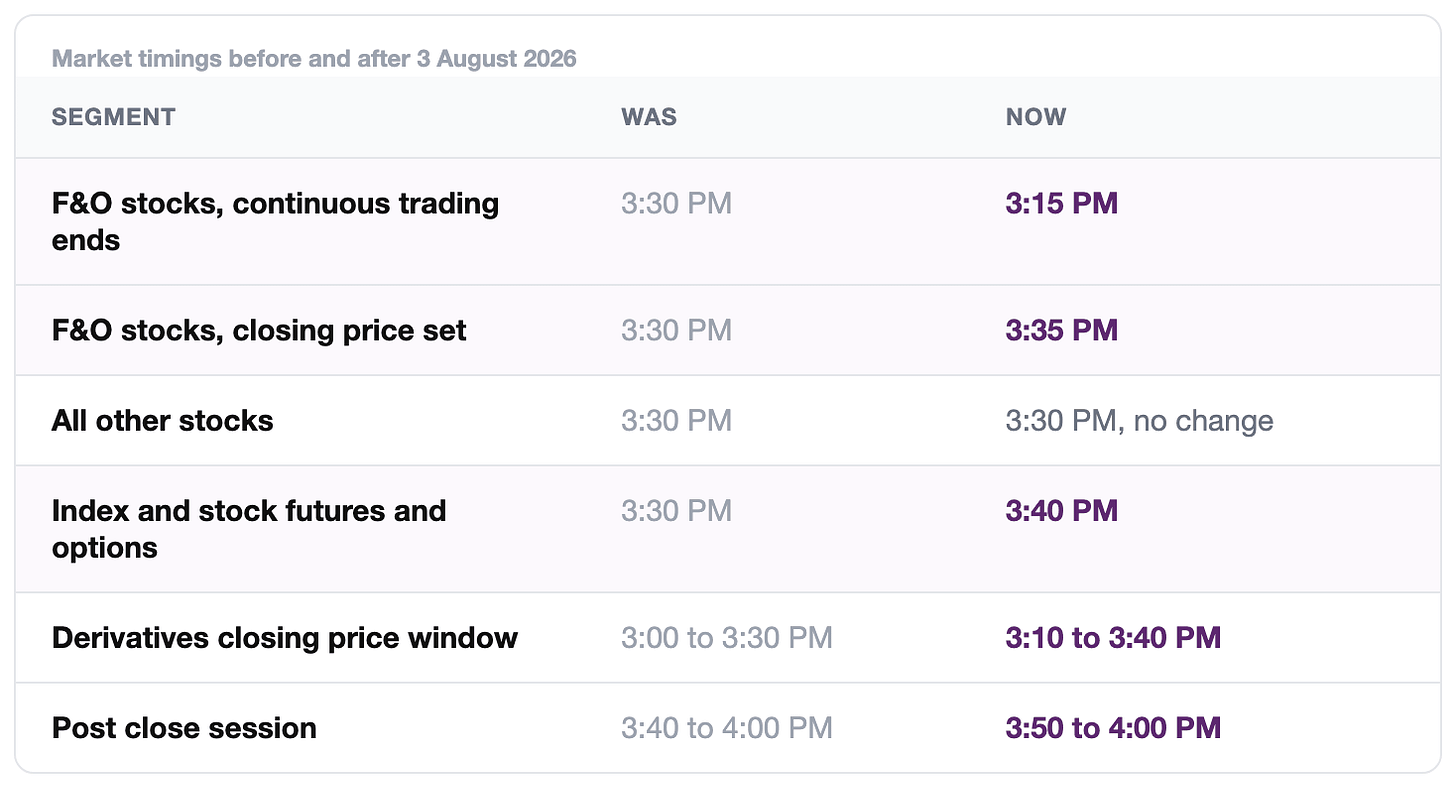
Task: Click the 'F&O stocks, closing price set' row label
Action: point(259,330)
